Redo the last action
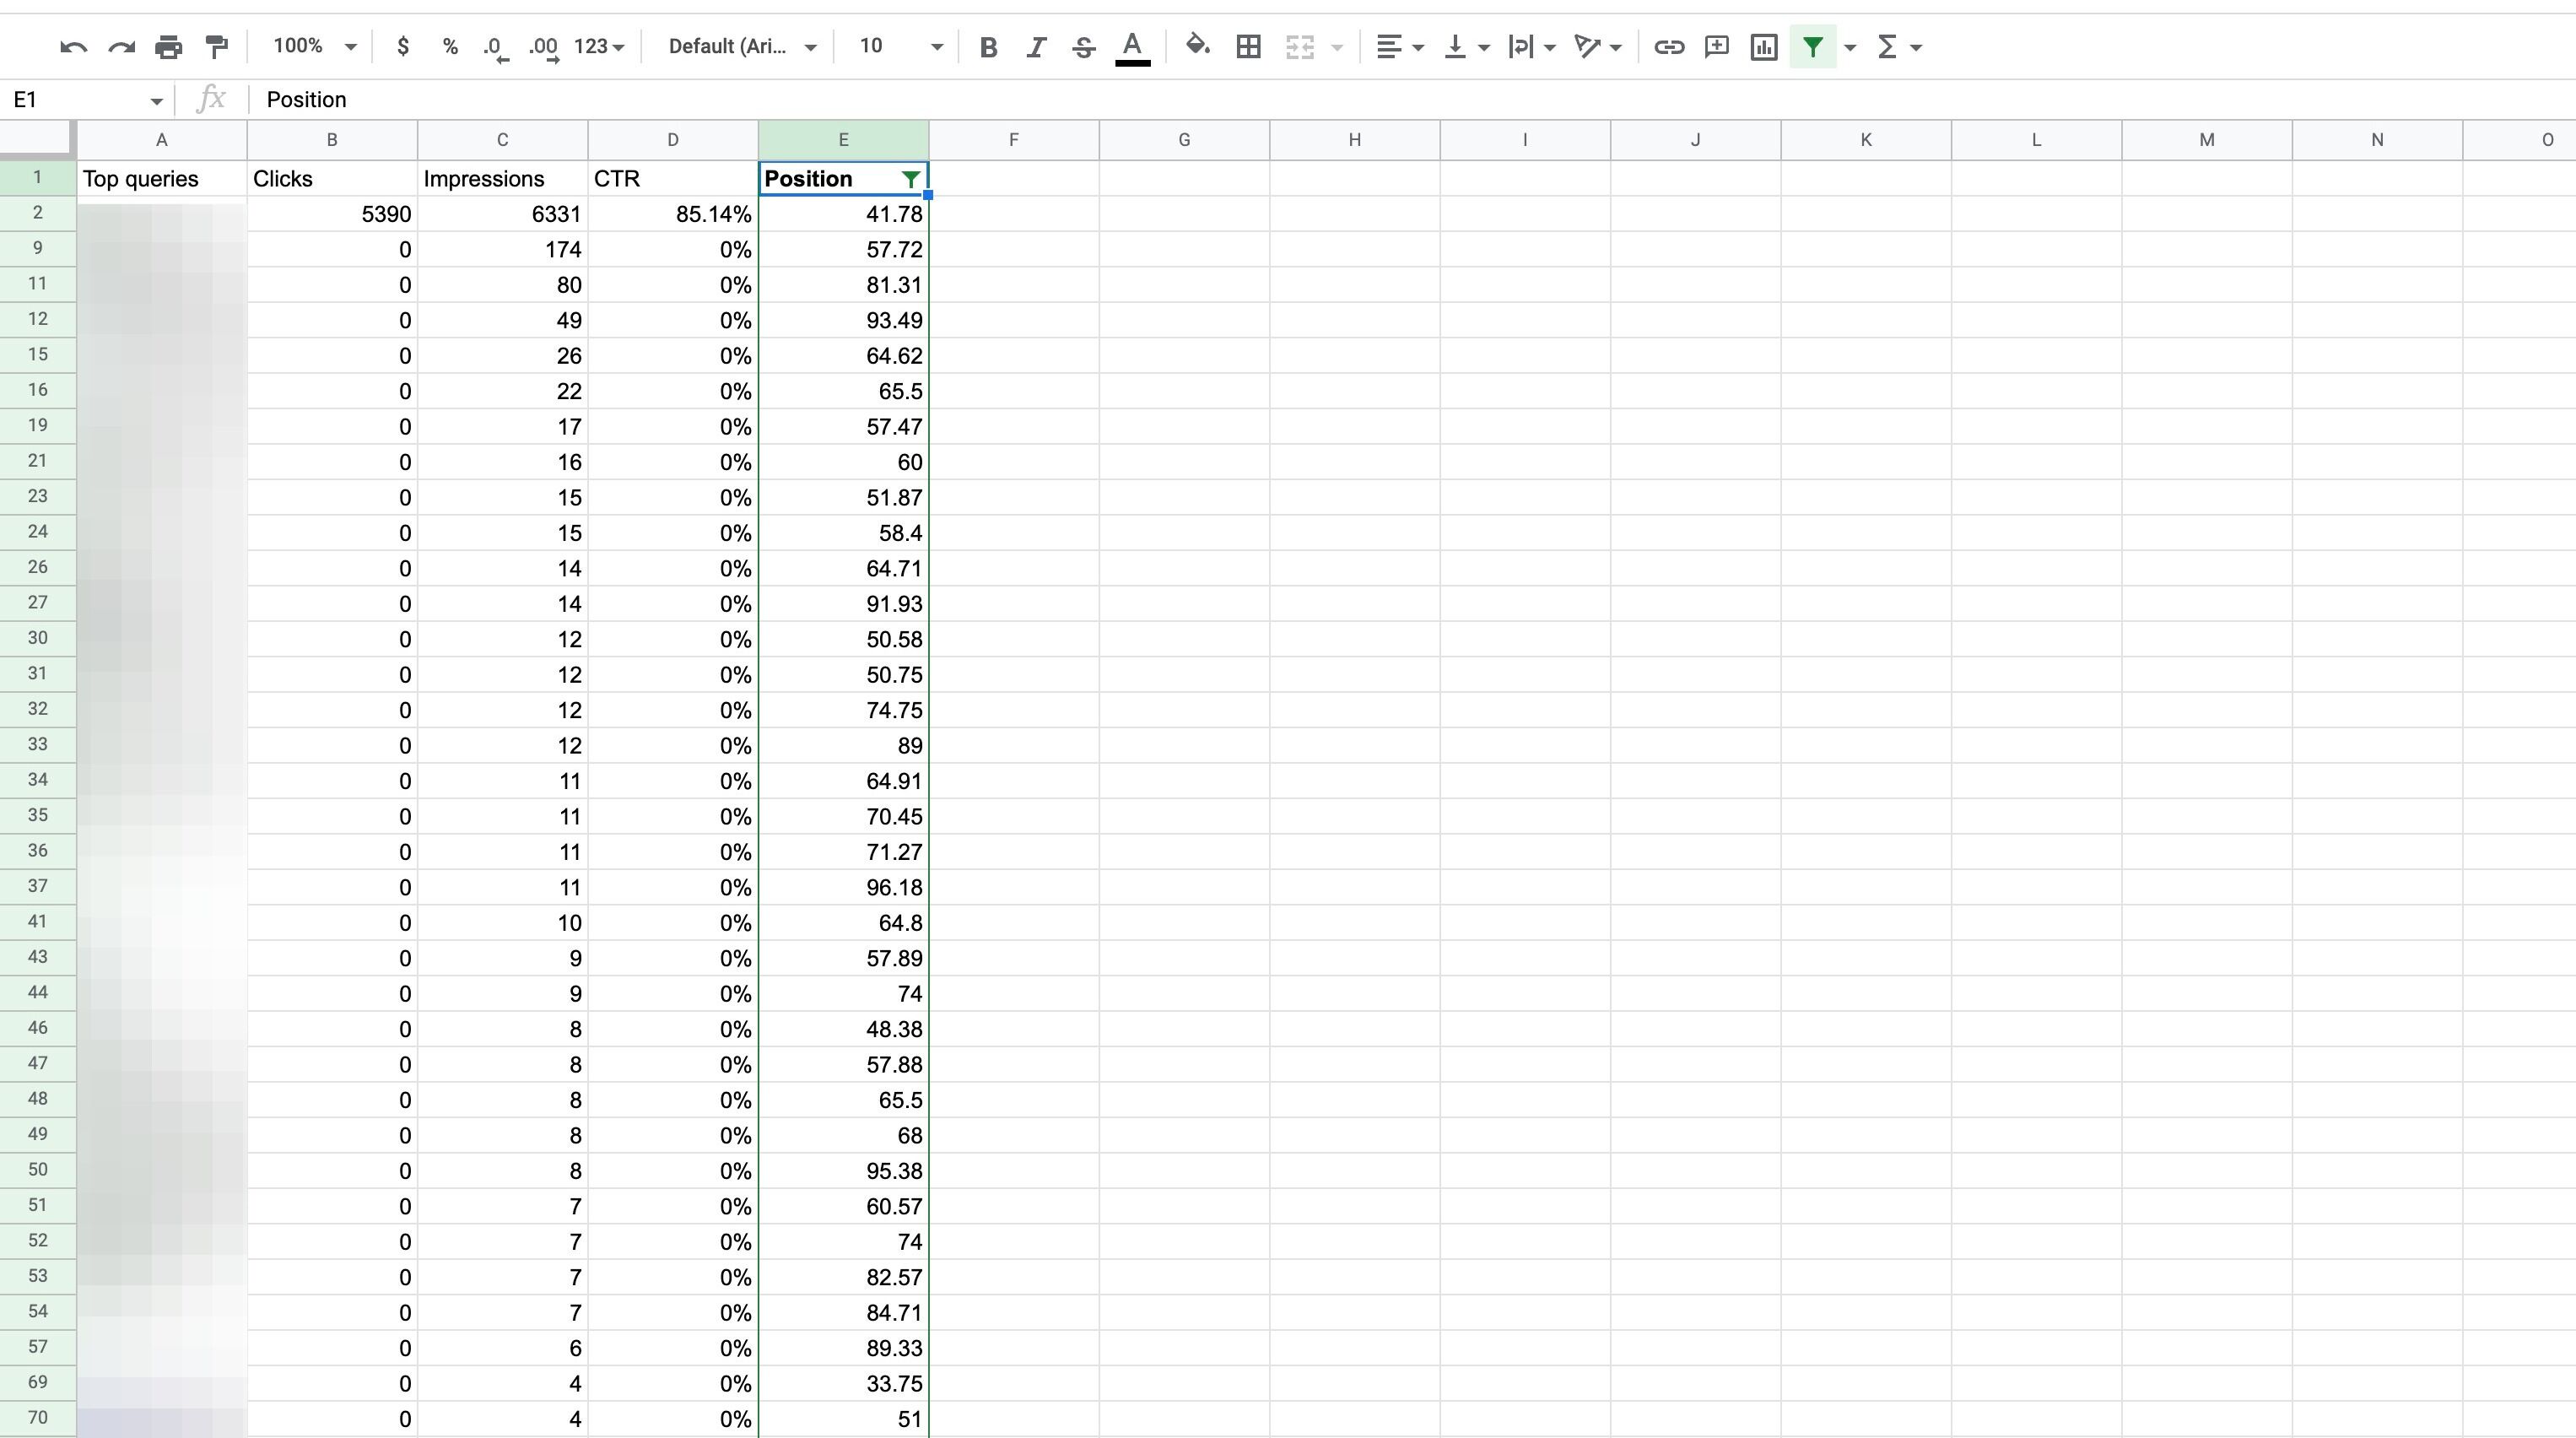This screenshot has height=1438, width=2576. click(121, 47)
